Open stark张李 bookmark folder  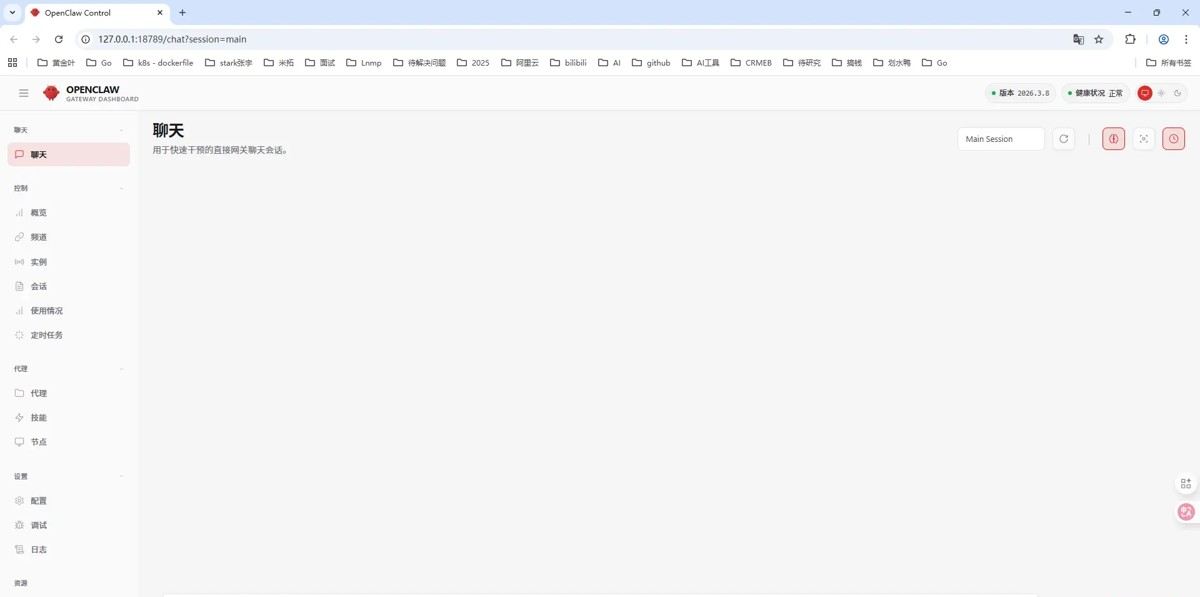228,62
